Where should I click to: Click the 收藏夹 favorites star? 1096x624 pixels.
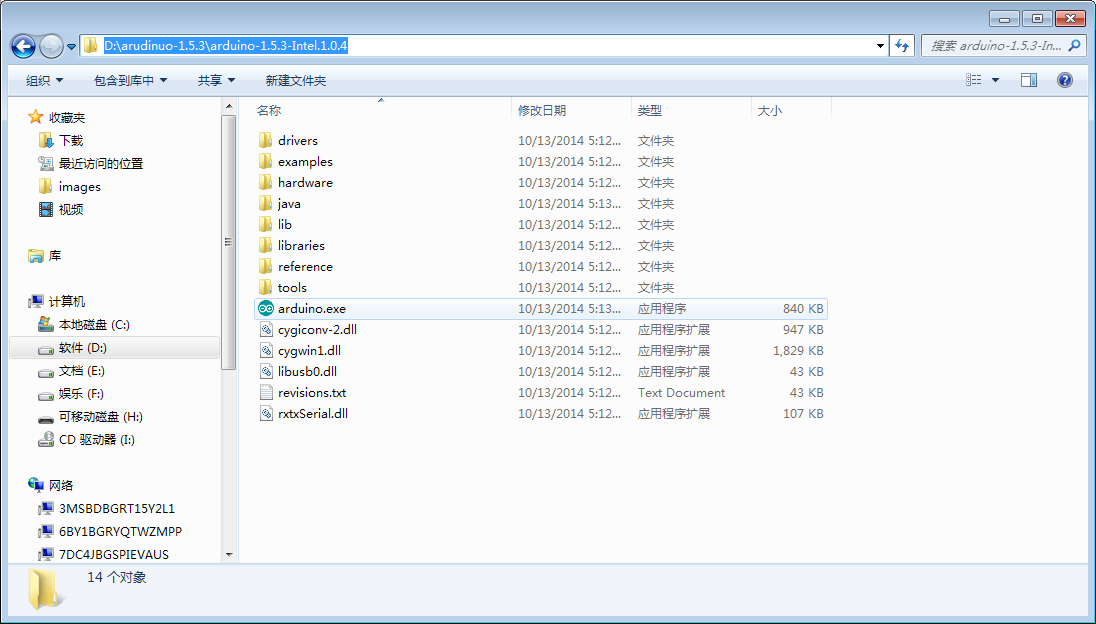[36, 117]
